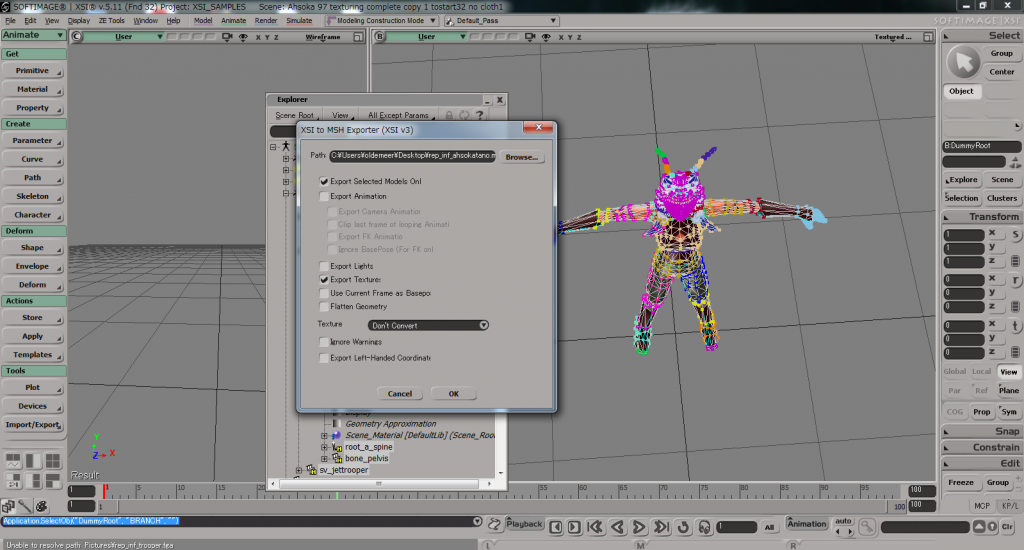Click the eye icon in viewport B header

(546, 37)
